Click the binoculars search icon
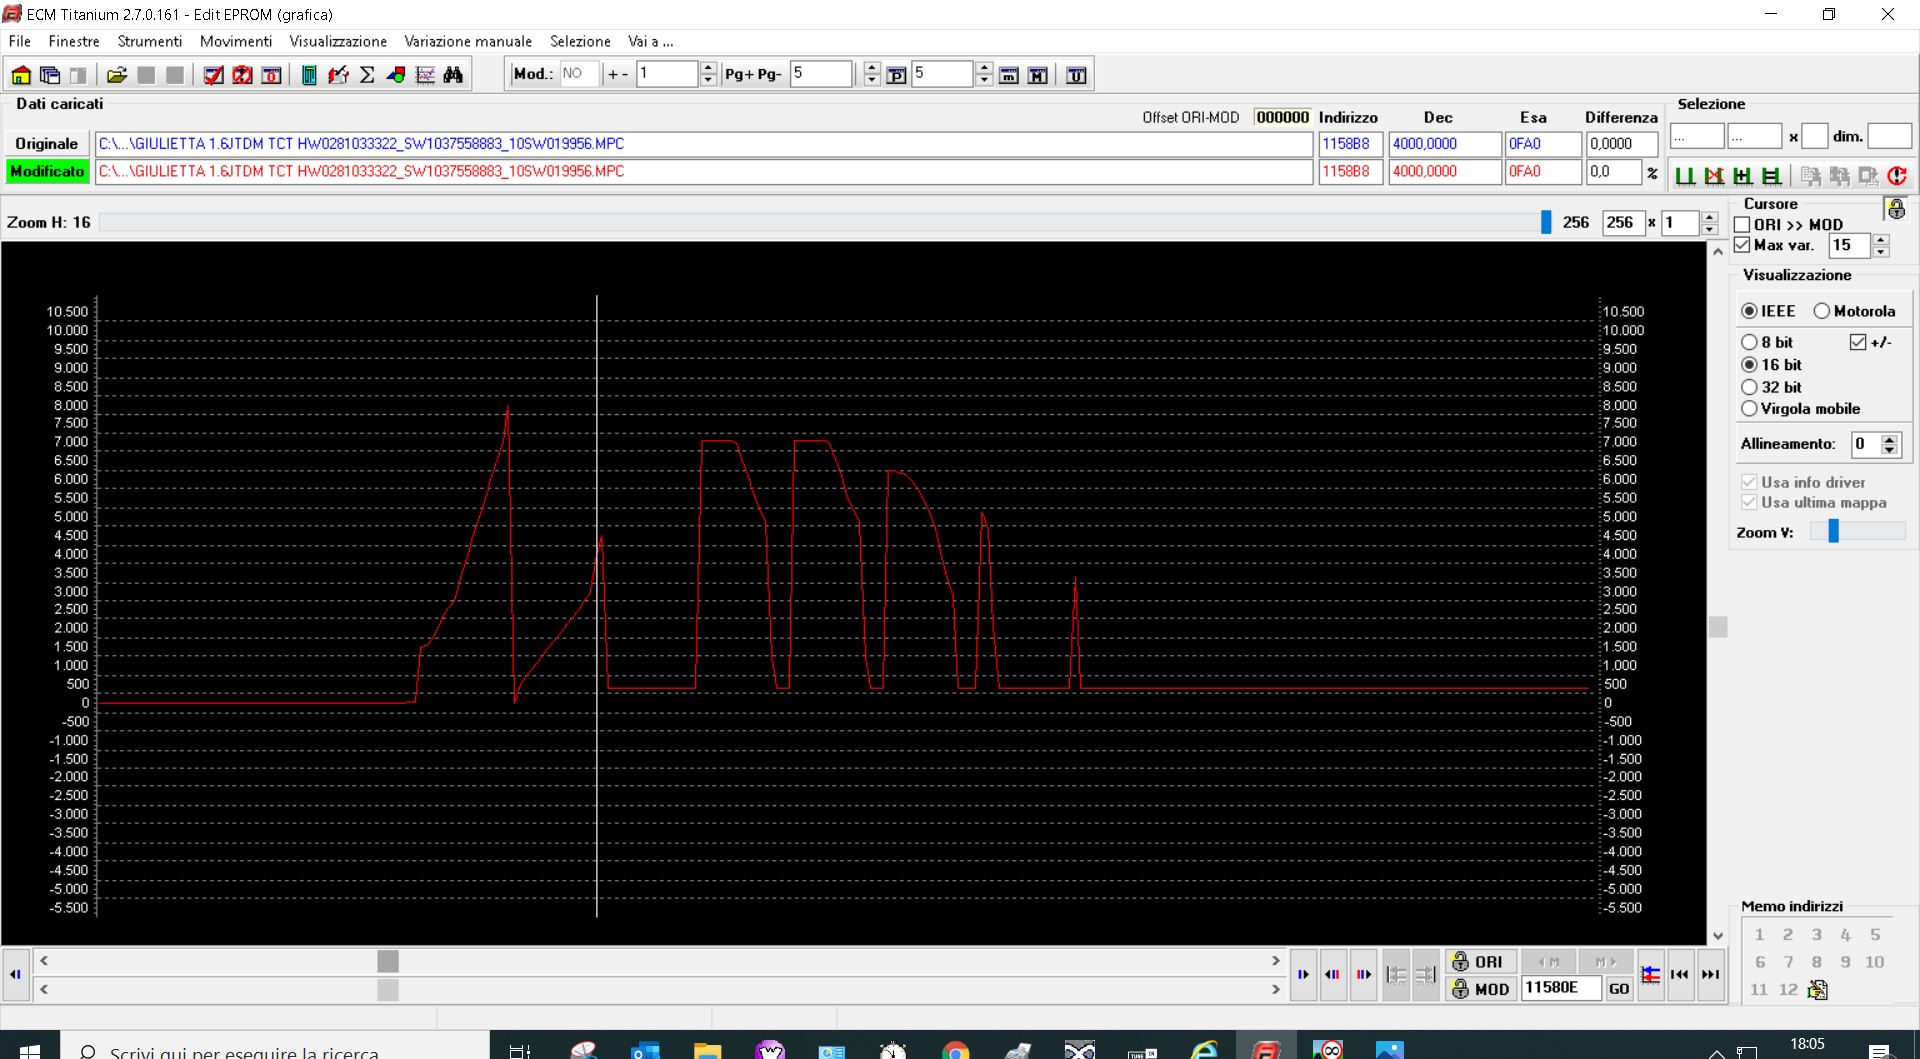This screenshot has width=1920, height=1059. (453, 75)
